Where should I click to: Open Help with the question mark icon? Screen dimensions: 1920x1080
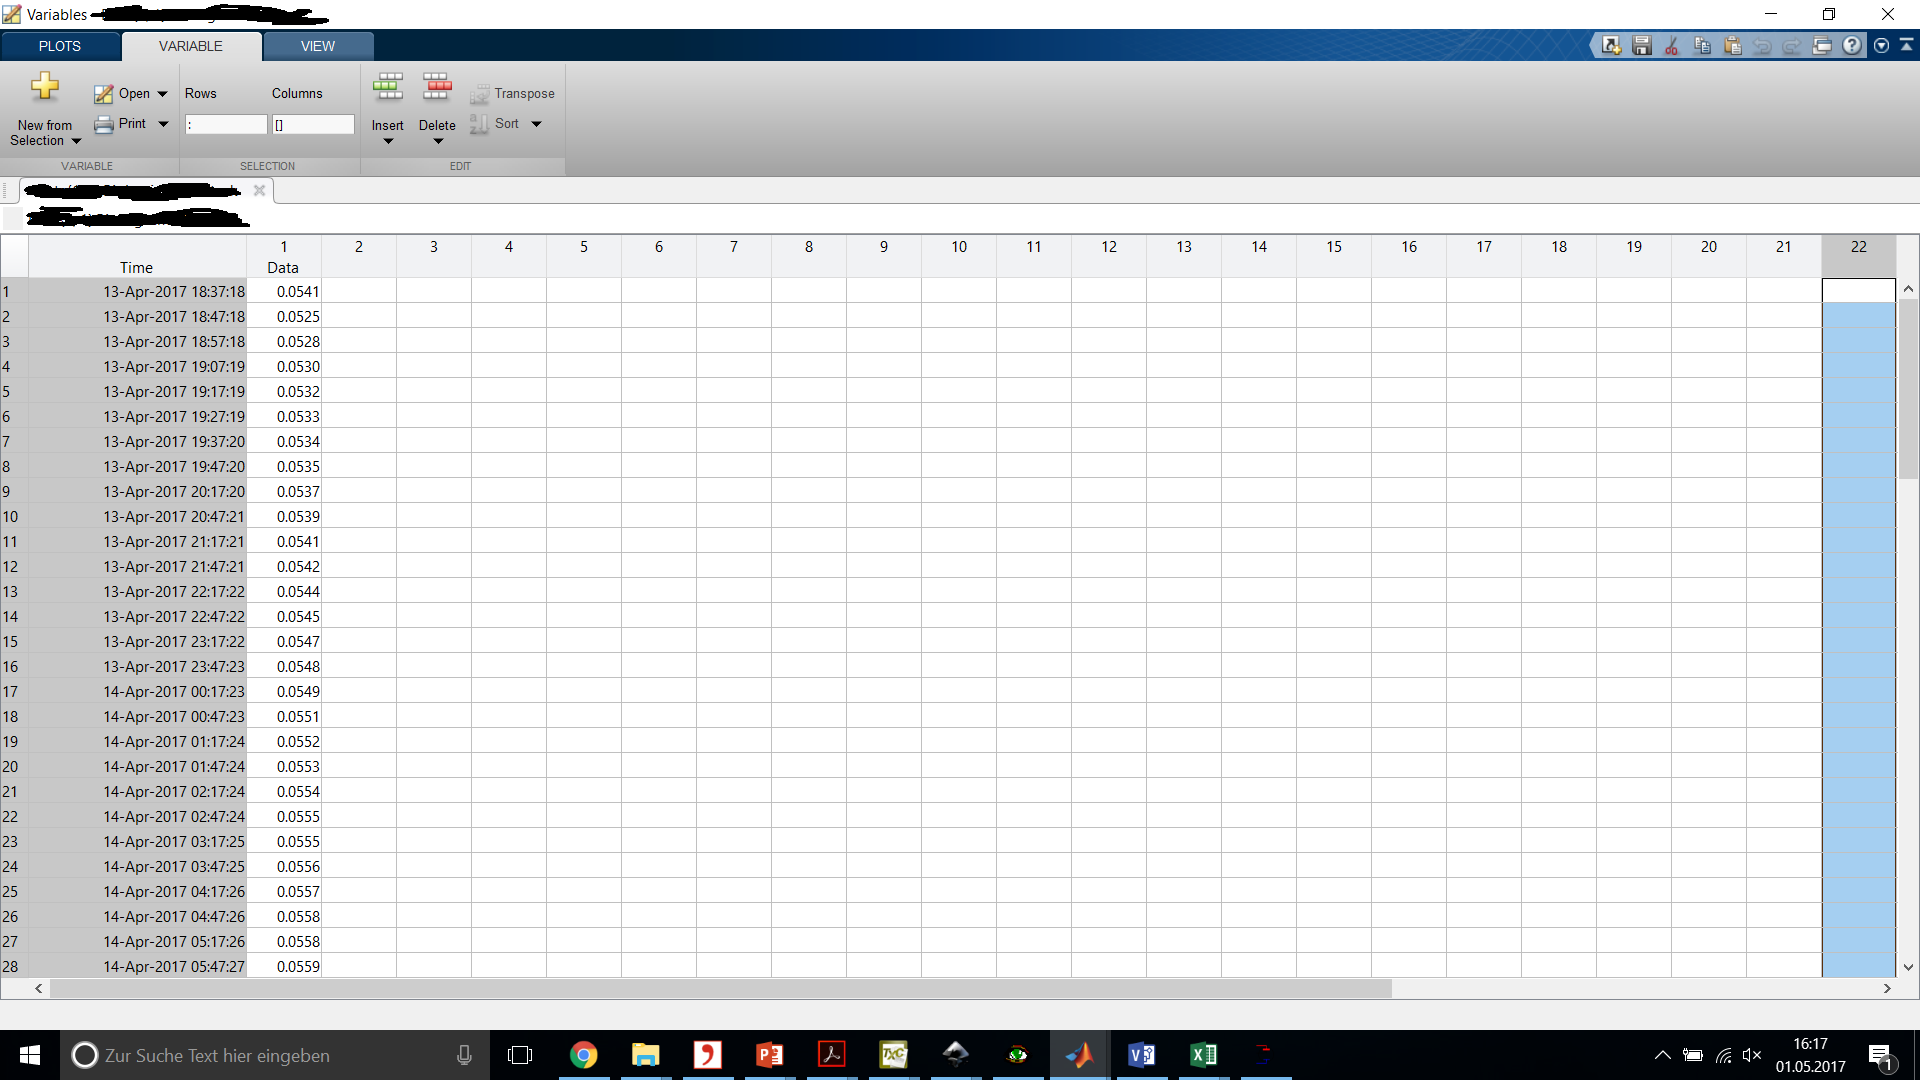(x=1852, y=46)
